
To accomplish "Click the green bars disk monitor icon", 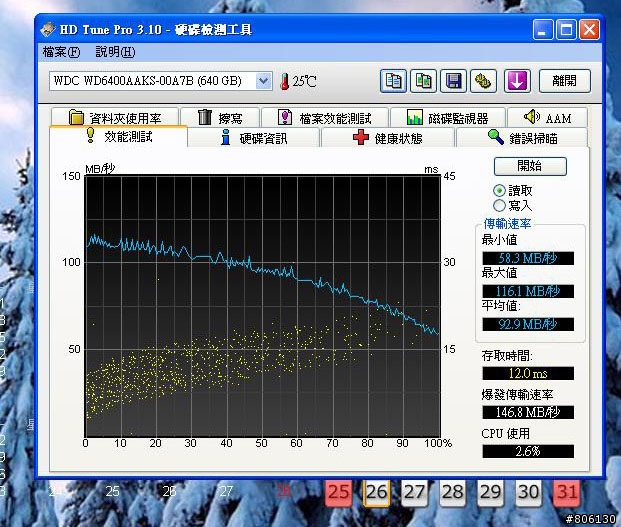I will coord(415,117).
